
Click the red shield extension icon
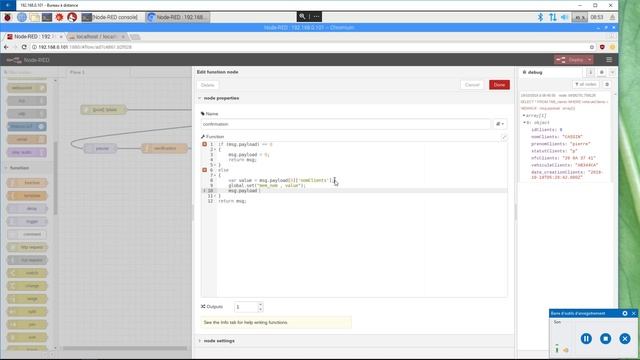[602, 47]
